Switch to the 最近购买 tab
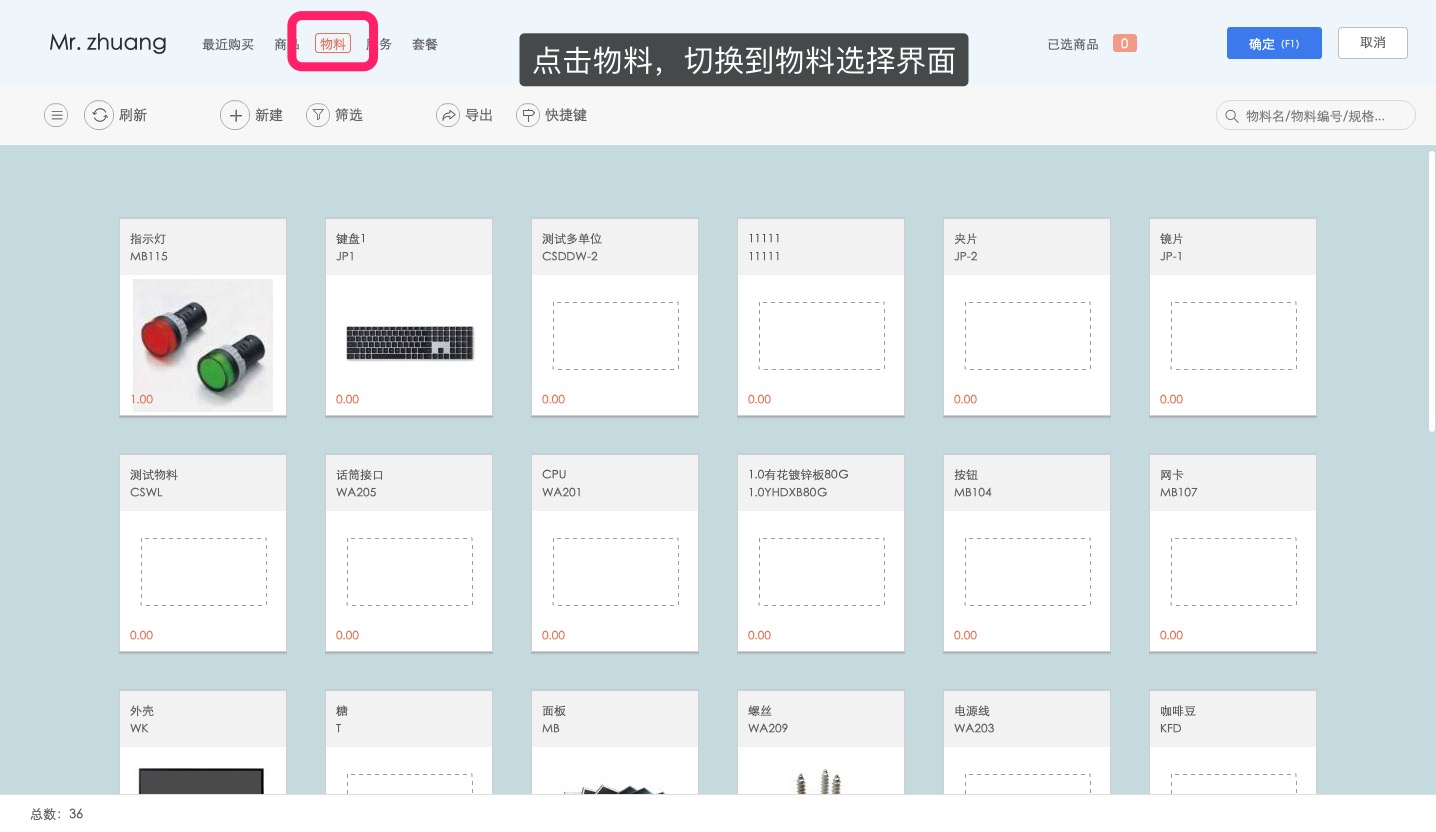This screenshot has height=832, width=1436. click(x=228, y=44)
